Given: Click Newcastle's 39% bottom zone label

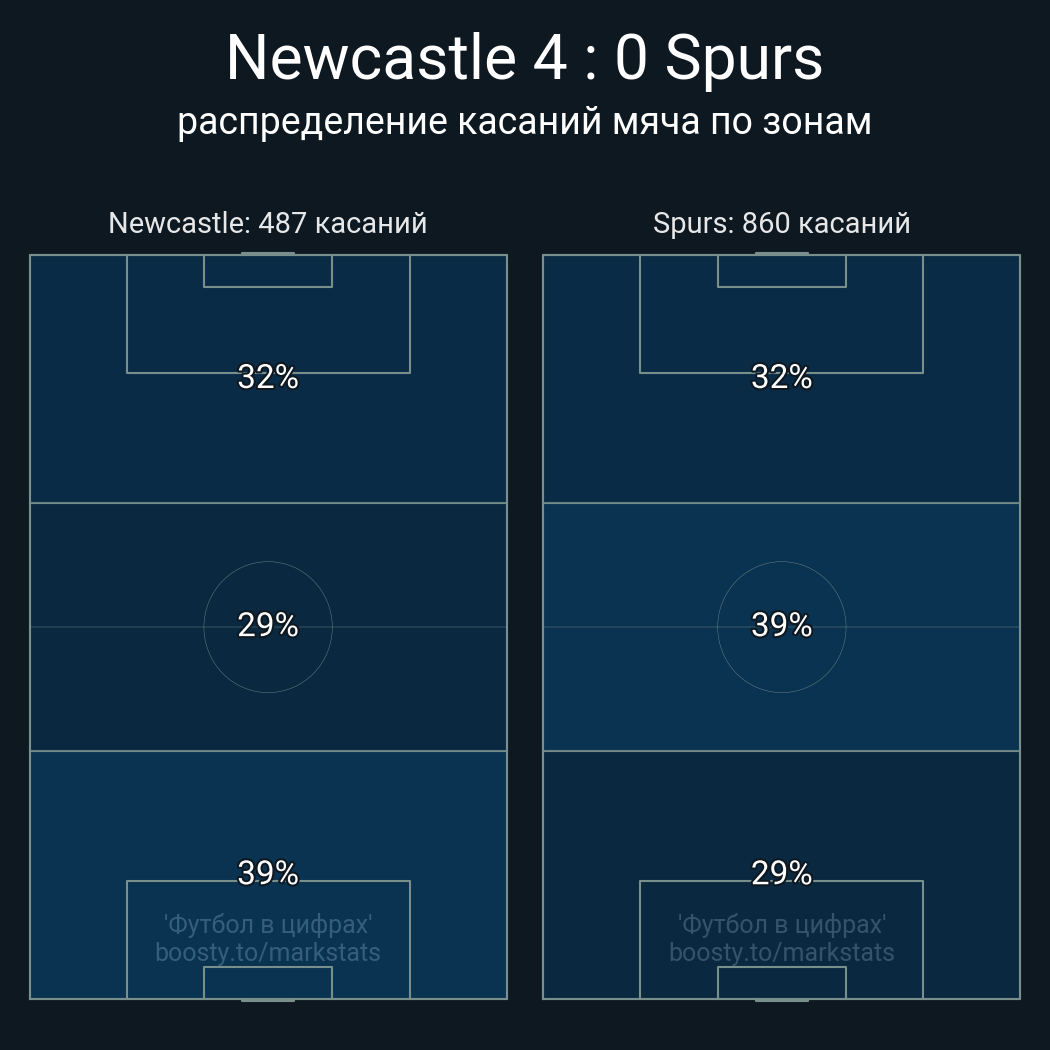Looking at the screenshot, I should point(268,873).
